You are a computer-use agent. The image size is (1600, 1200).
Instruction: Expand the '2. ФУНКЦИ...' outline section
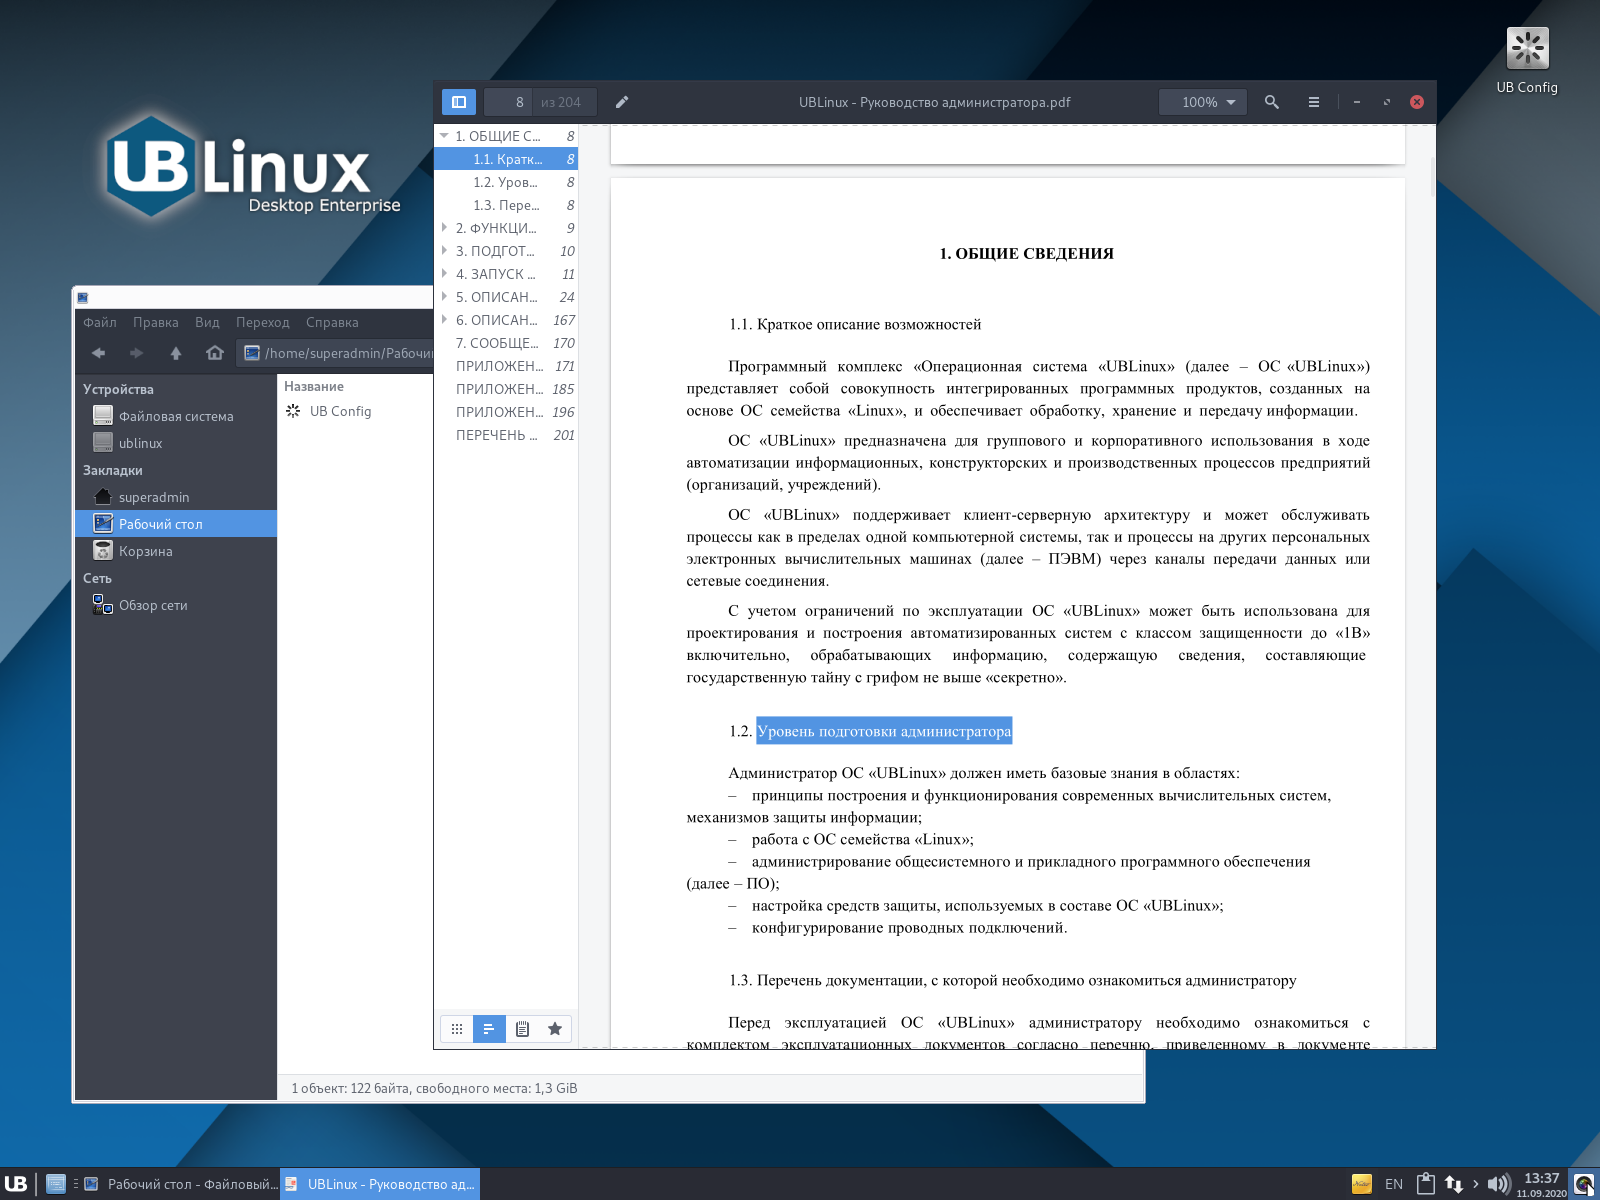coord(444,228)
